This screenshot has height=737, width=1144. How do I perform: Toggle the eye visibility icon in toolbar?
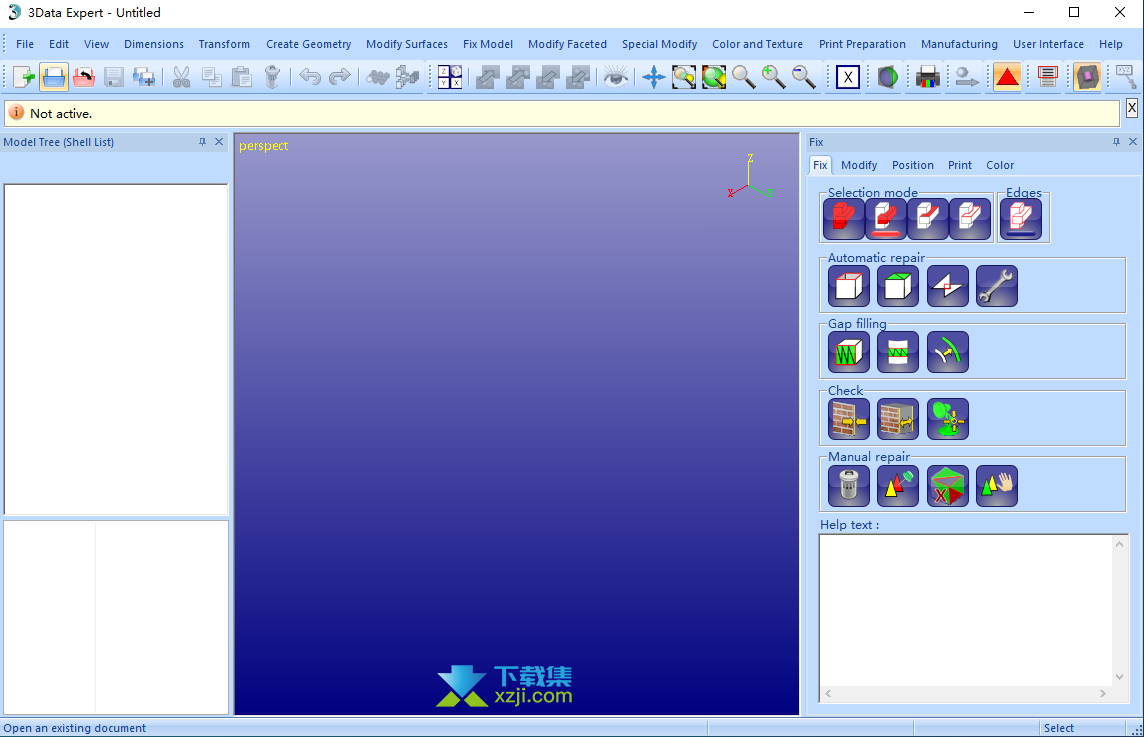coord(615,77)
